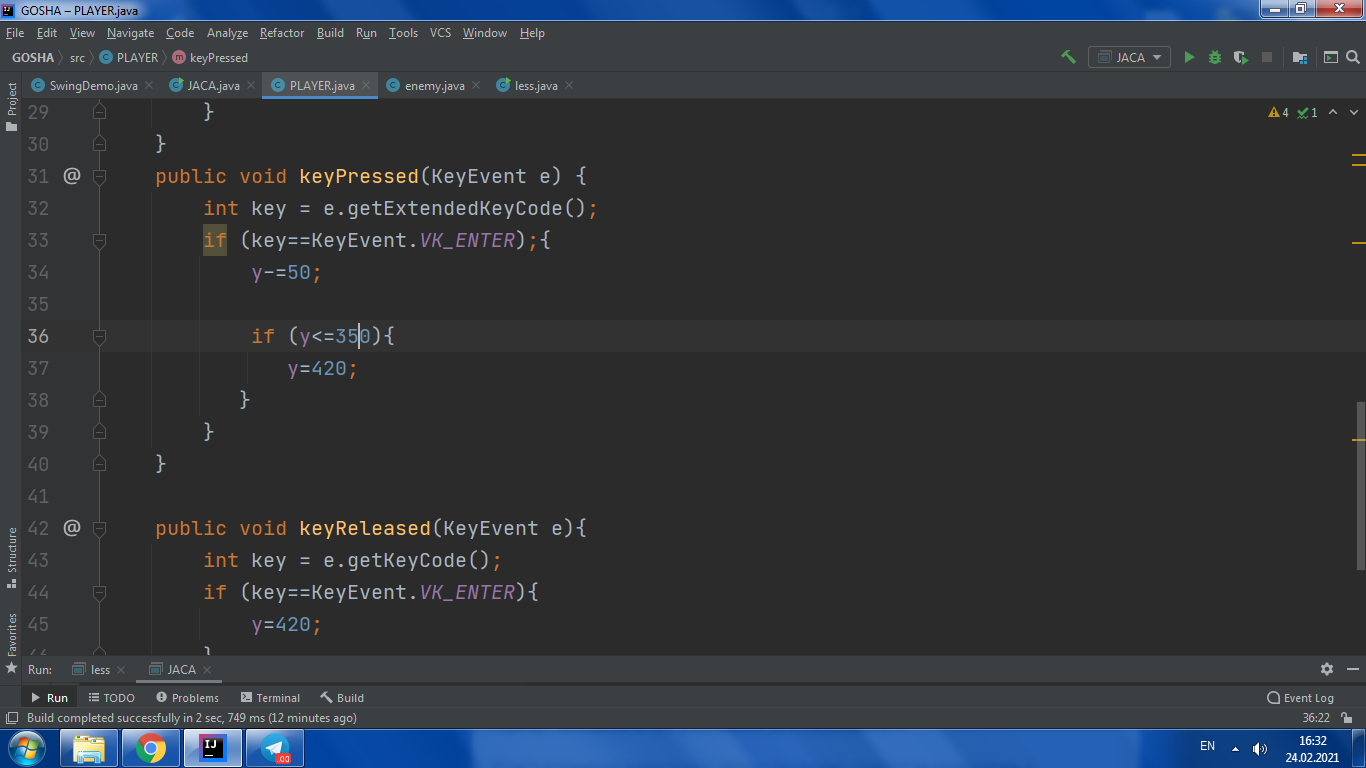This screenshot has height=768, width=1366.
Task: Open the File menu
Action: point(14,33)
